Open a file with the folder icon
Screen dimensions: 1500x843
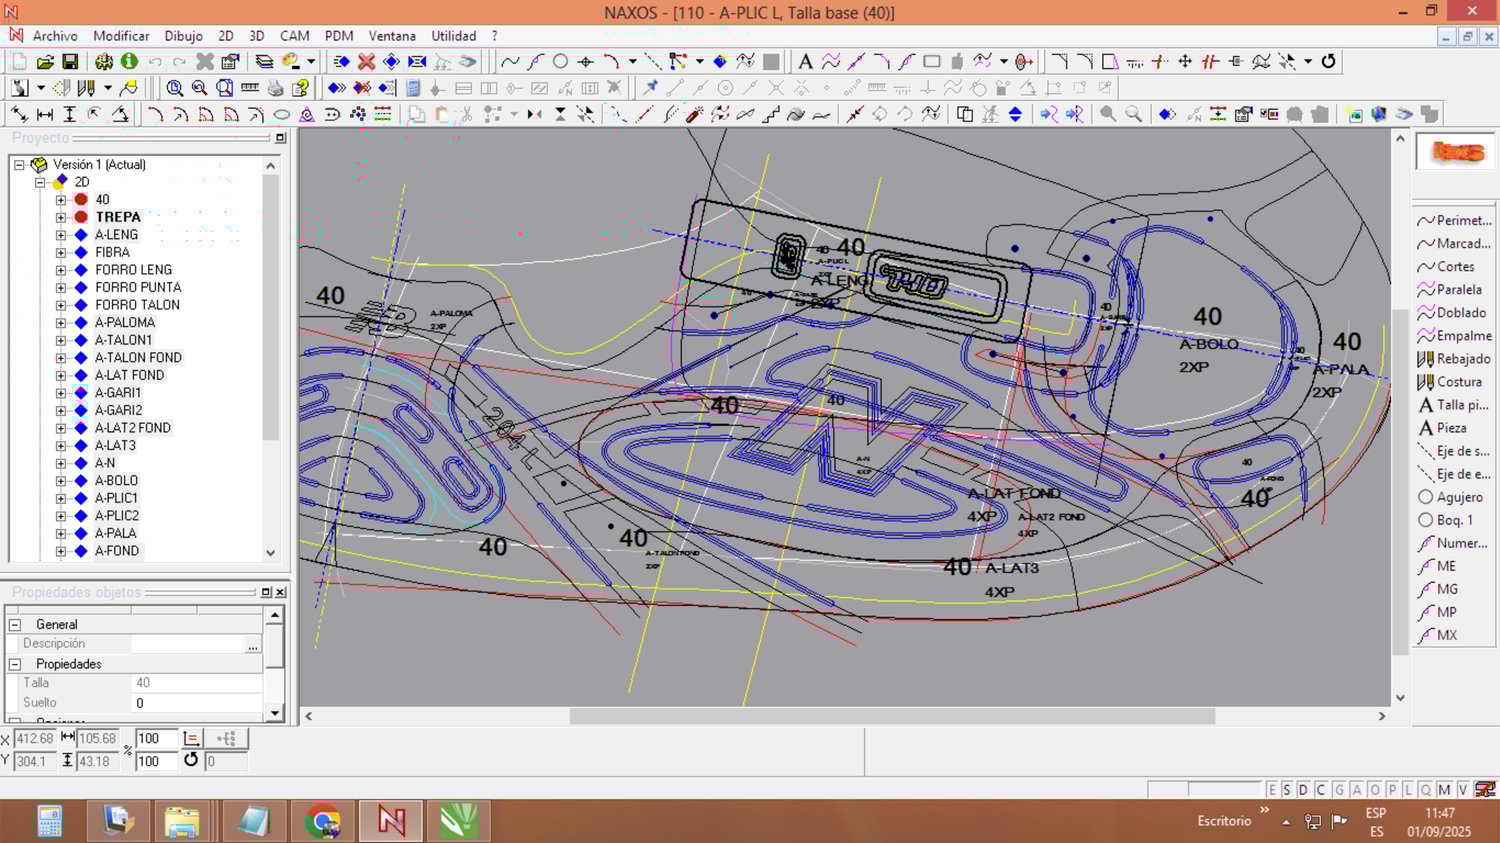click(45, 62)
